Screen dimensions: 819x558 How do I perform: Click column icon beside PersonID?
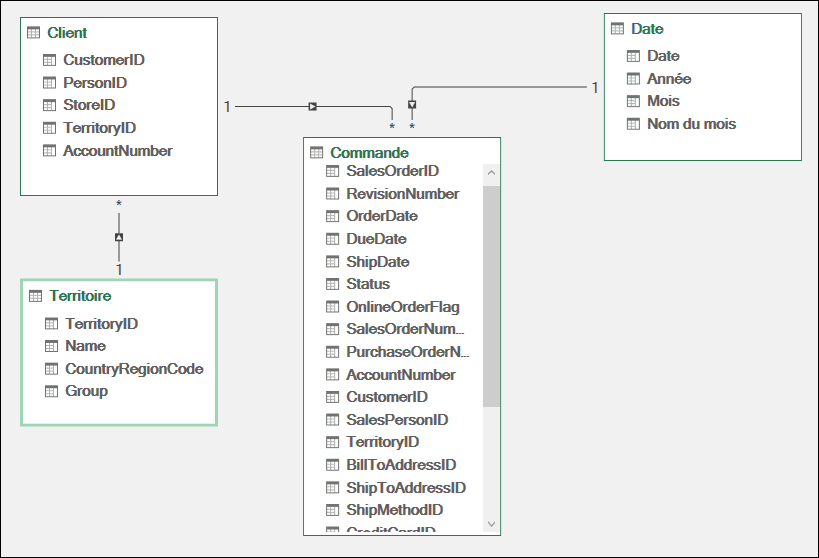click(x=49, y=83)
